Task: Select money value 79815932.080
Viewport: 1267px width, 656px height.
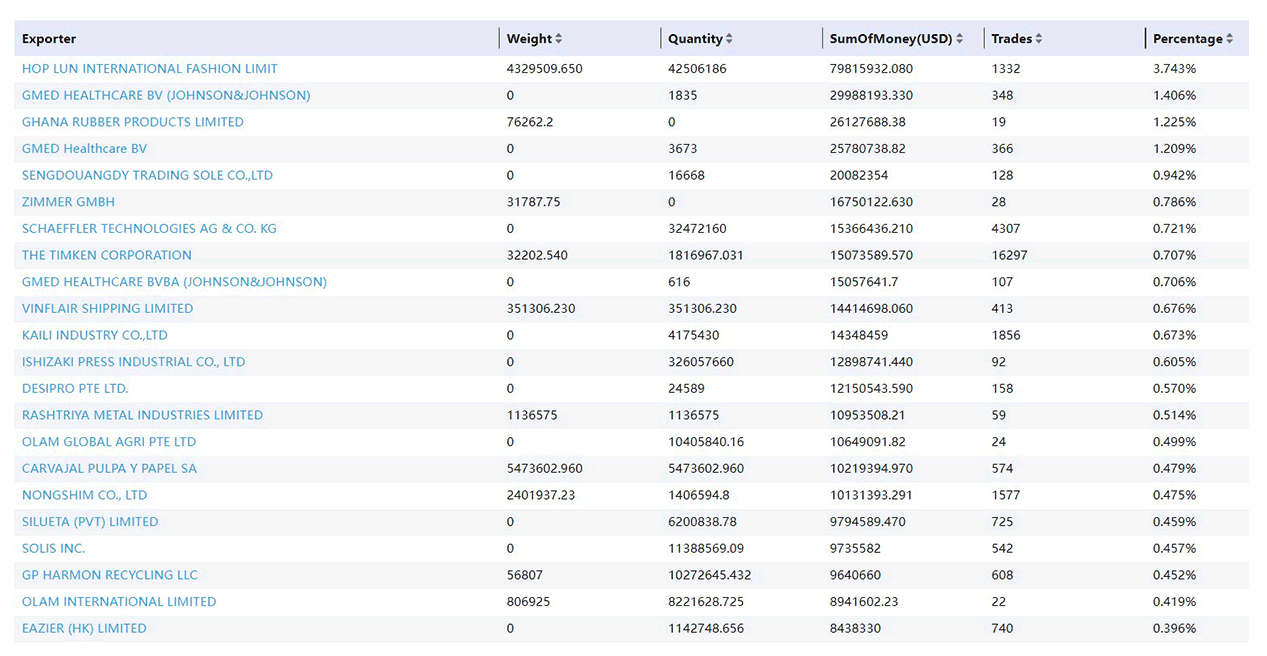Action: point(871,69)
